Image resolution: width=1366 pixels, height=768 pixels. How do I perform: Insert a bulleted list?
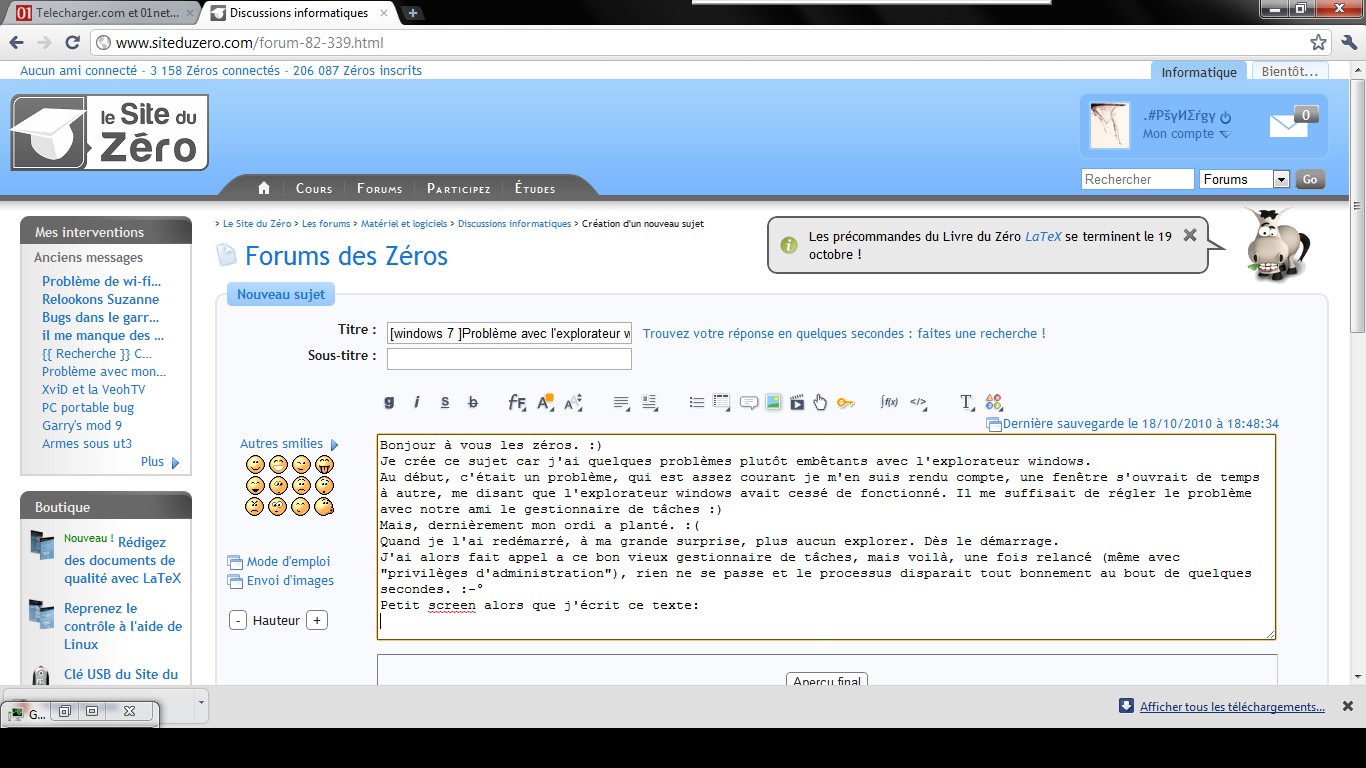697,402
